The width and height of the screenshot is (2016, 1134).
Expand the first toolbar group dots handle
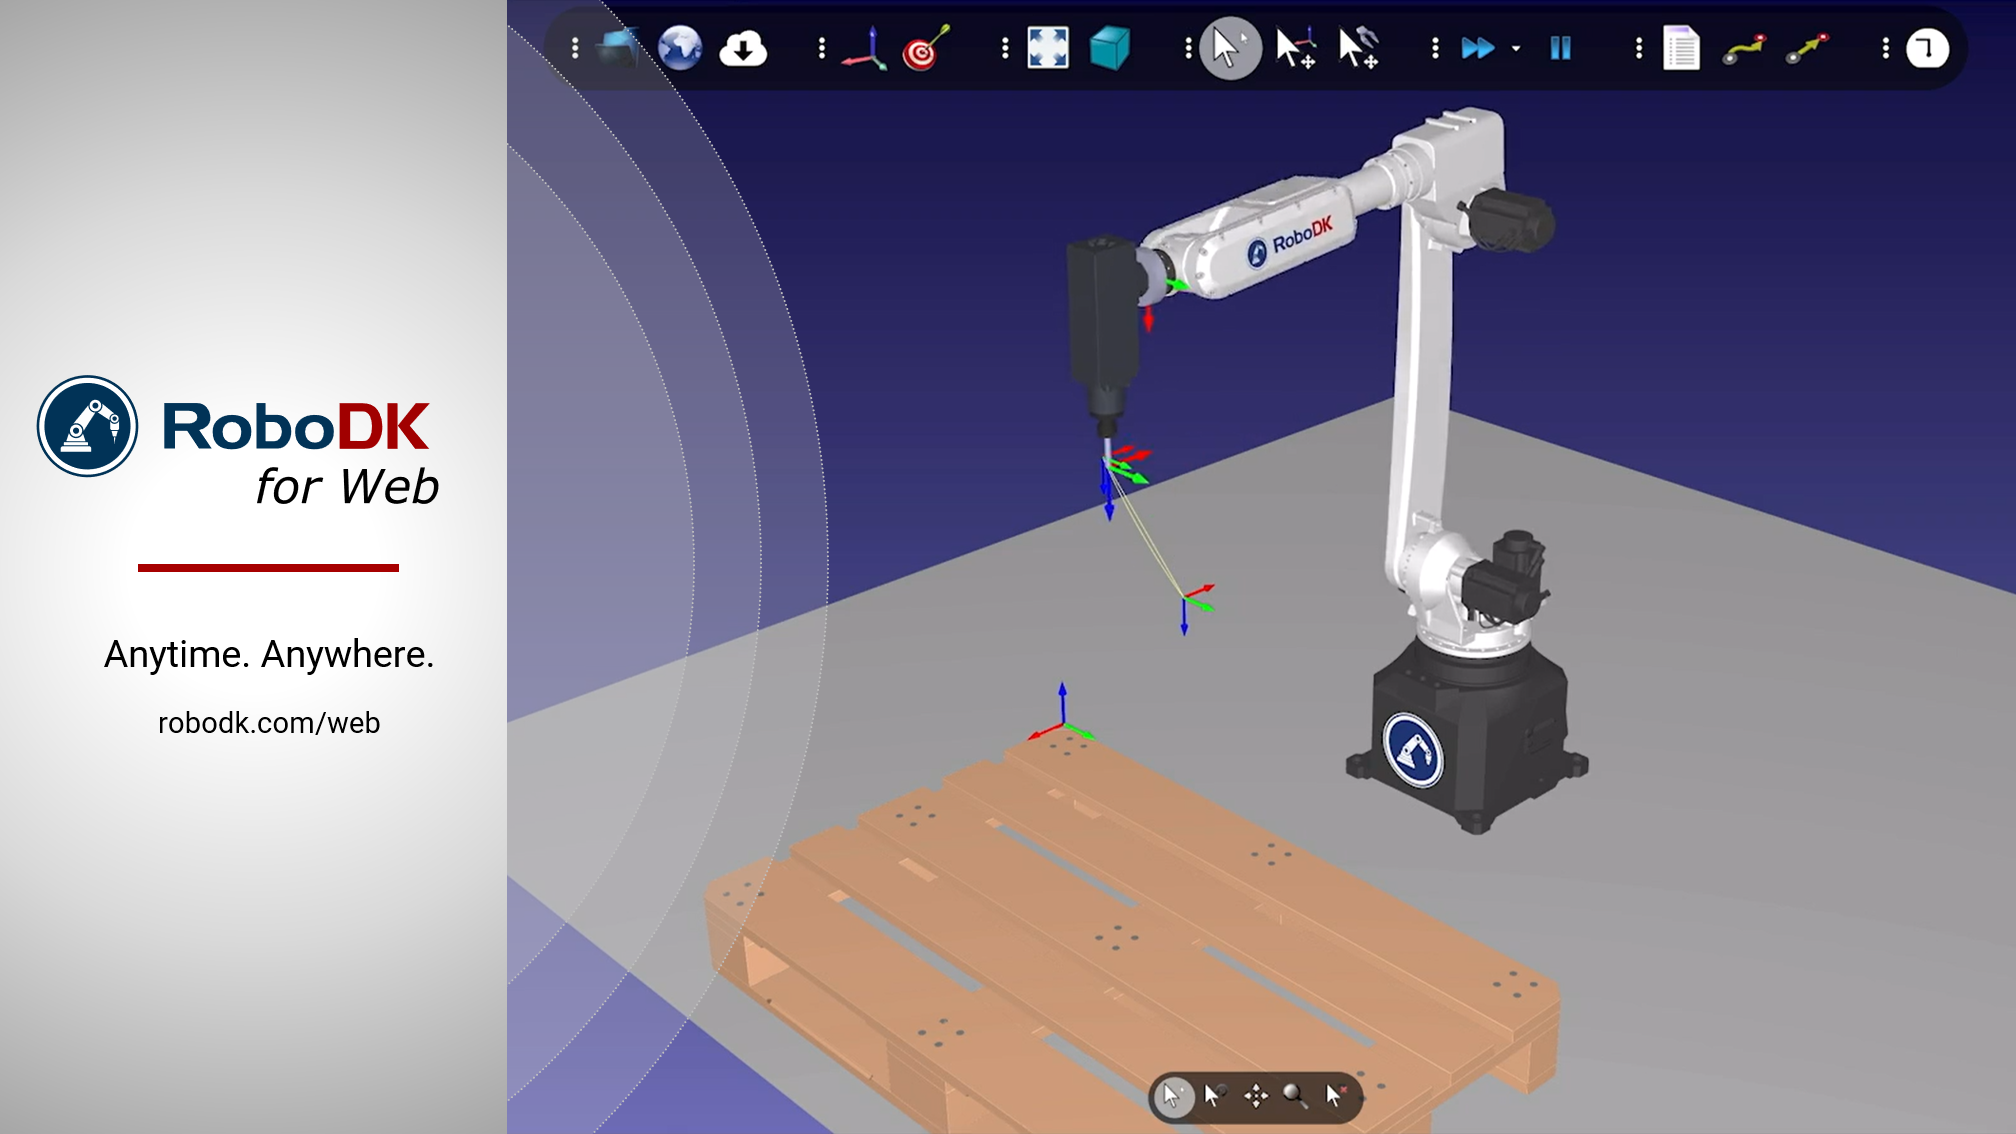point(575,48)
